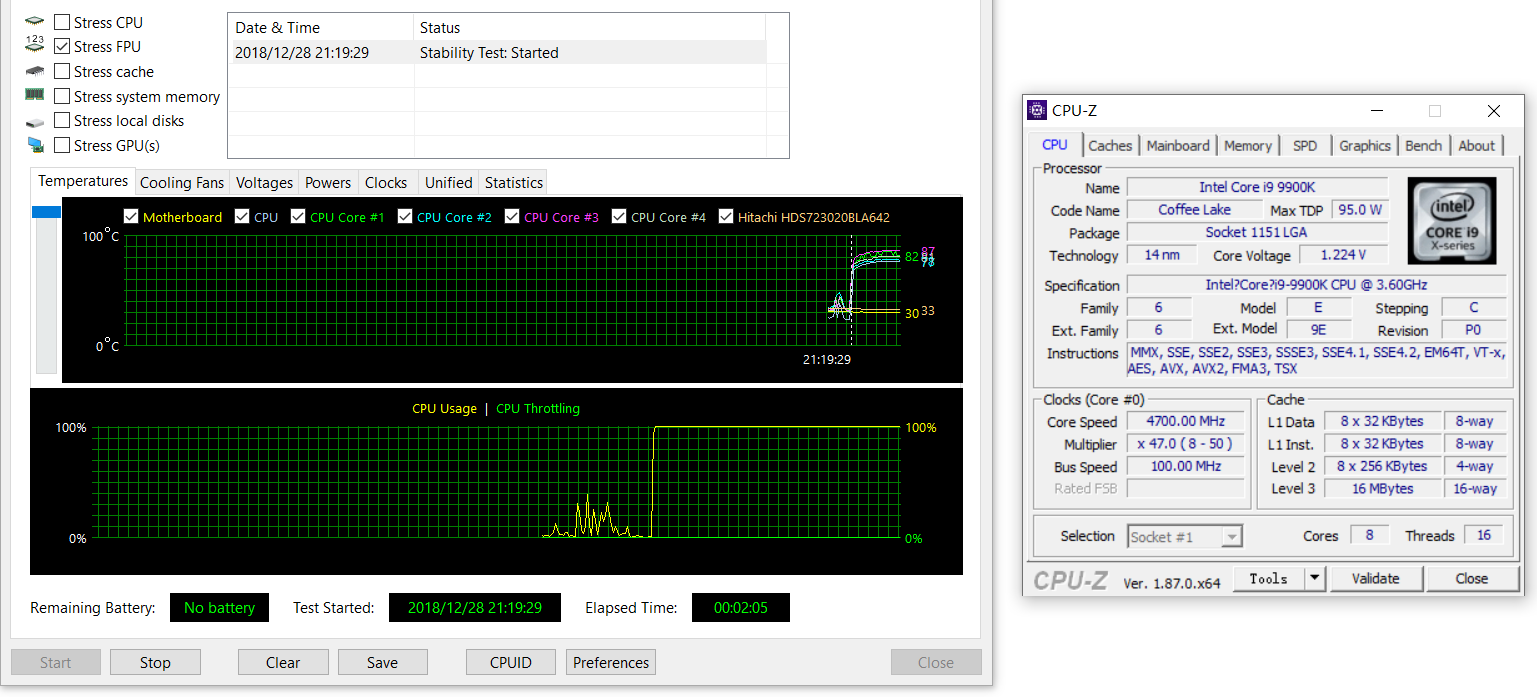Screen dimensions: 1537x697
Task: Toggle the Motherboard graph checkbox
Action: coord(130,216)
